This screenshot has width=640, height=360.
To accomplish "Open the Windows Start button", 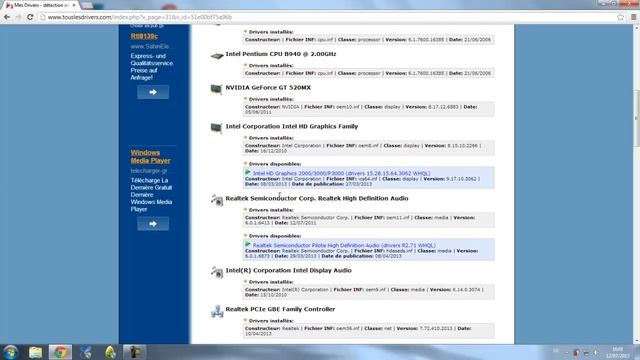I will [10, 352].
